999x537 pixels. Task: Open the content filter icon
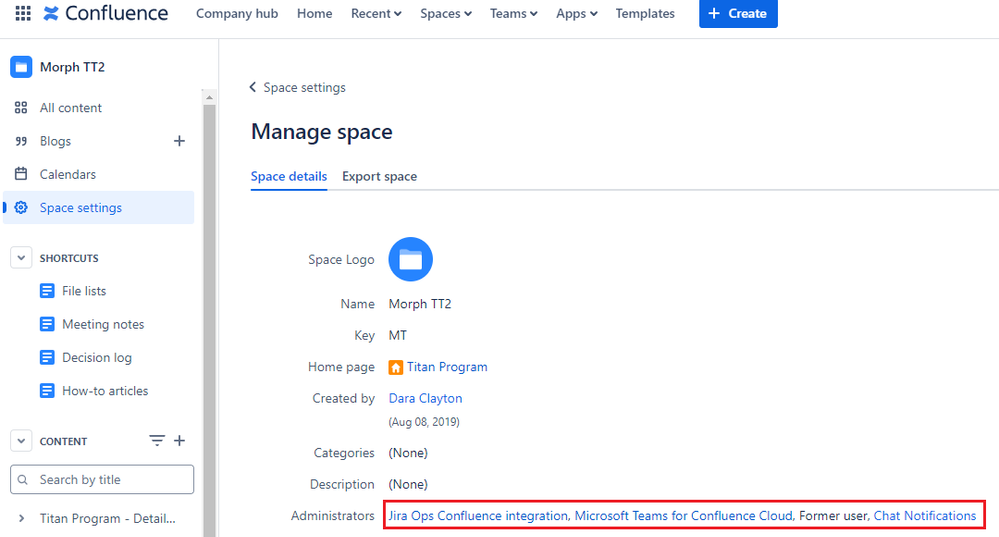point(157,440)
